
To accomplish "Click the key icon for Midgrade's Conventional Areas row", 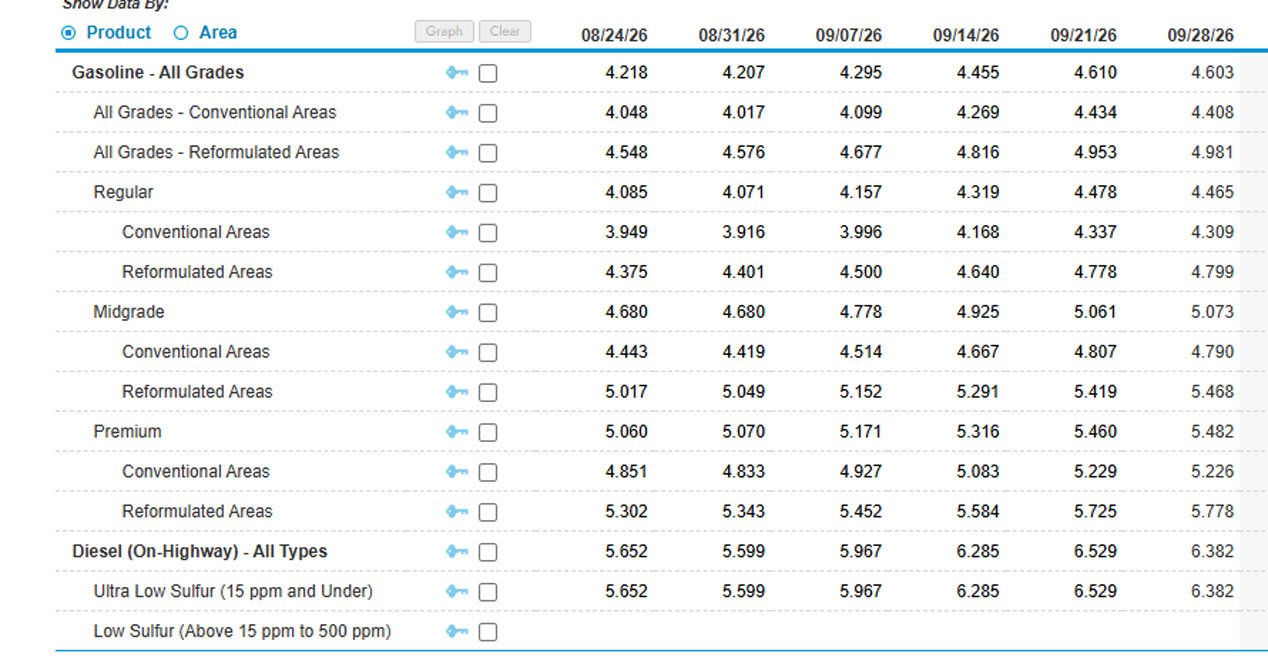I will (457, 352).
